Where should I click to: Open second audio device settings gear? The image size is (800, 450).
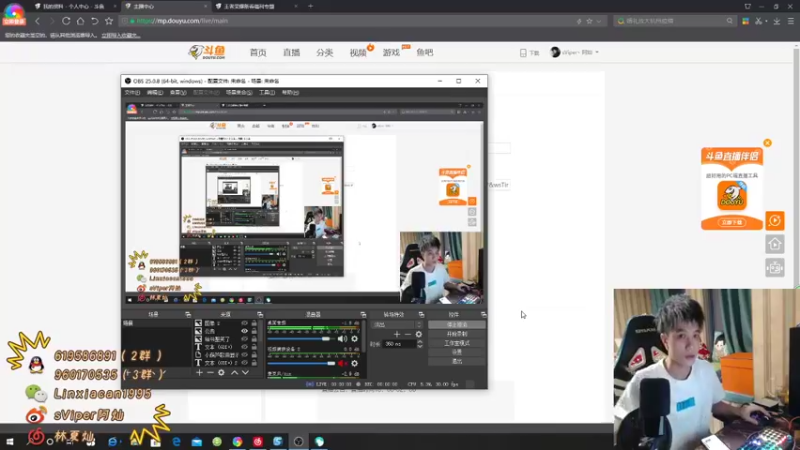coord(355,363)
